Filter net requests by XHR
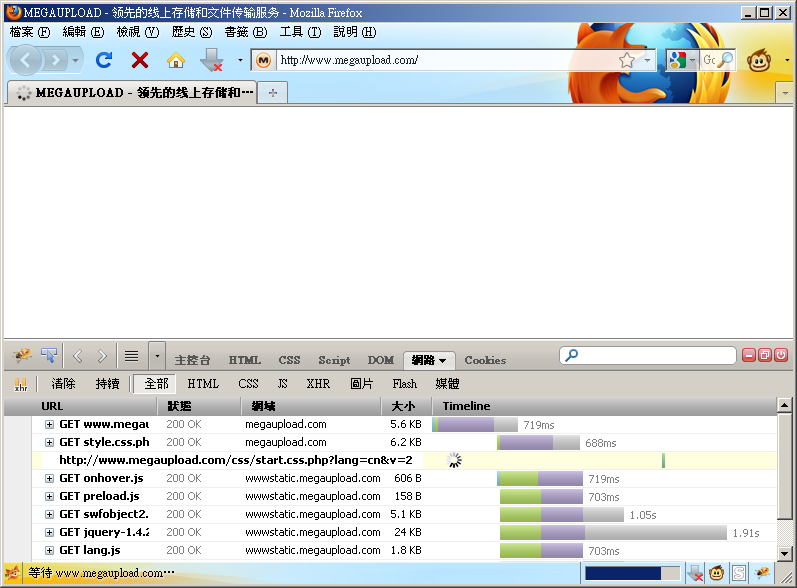 [x=318, y=384]
